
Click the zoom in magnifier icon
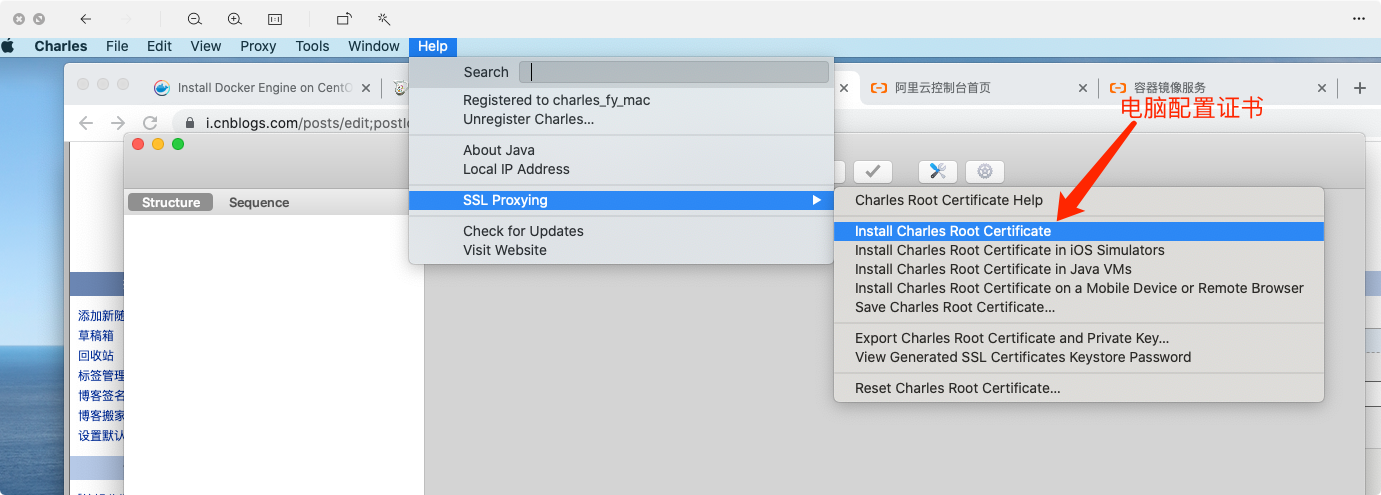click(235, 19)
